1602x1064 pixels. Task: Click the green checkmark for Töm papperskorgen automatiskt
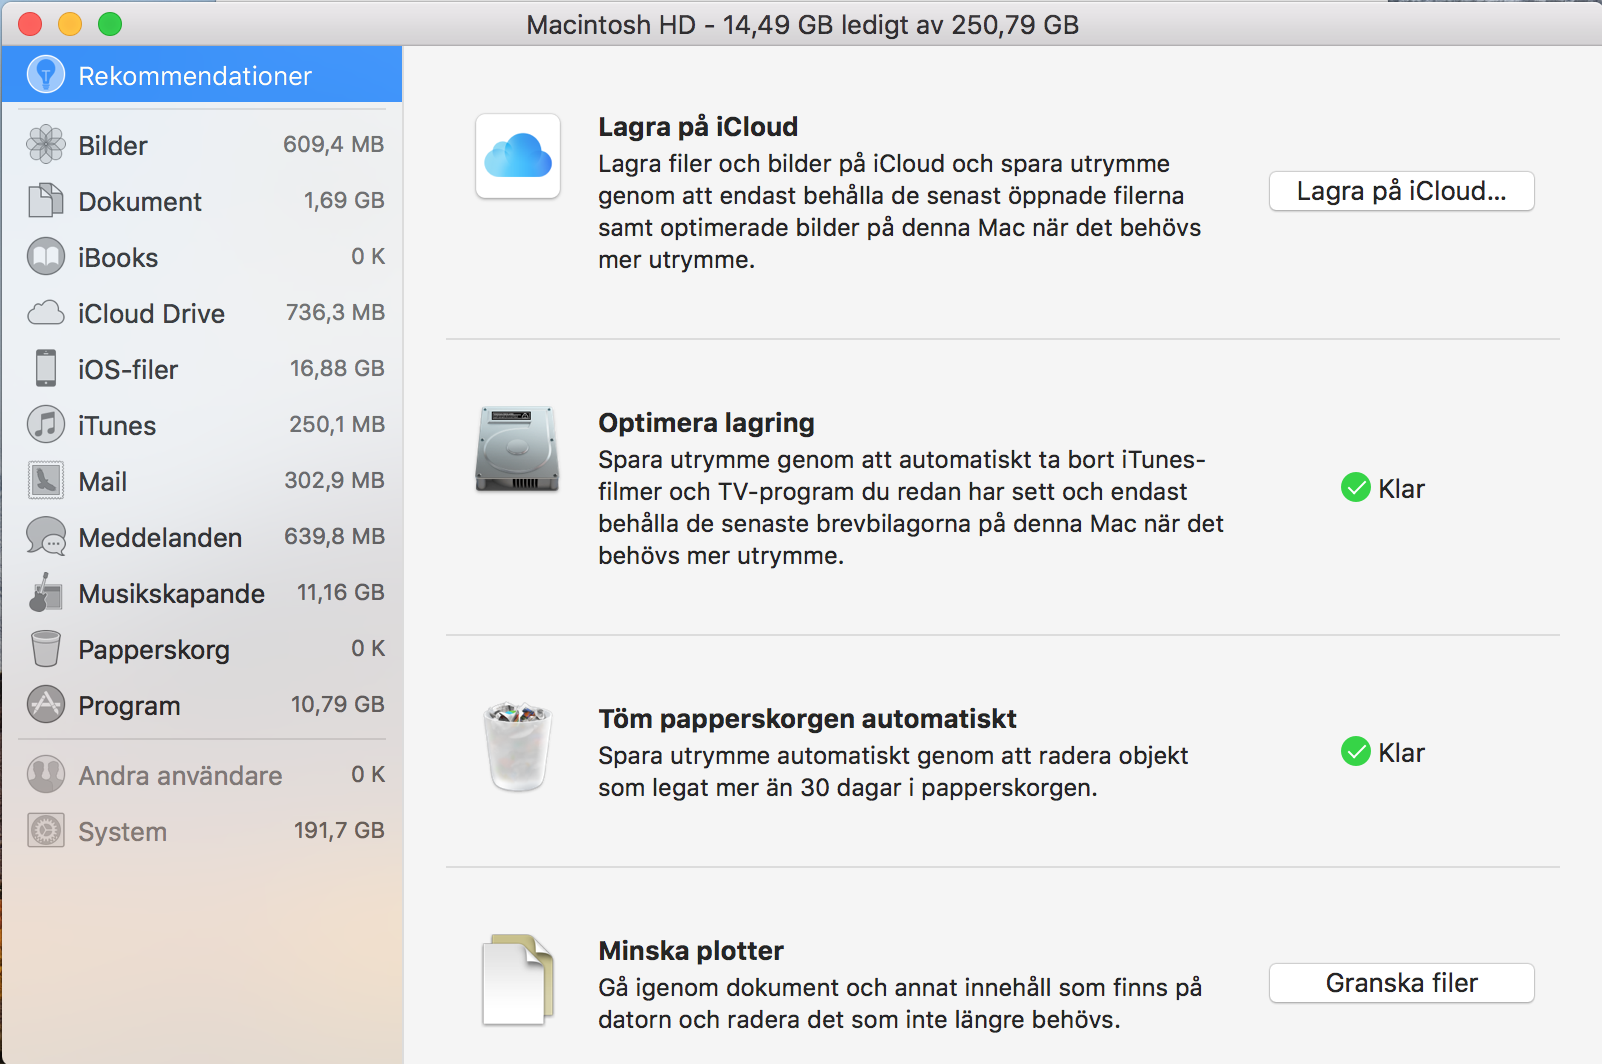(1355, 752)
